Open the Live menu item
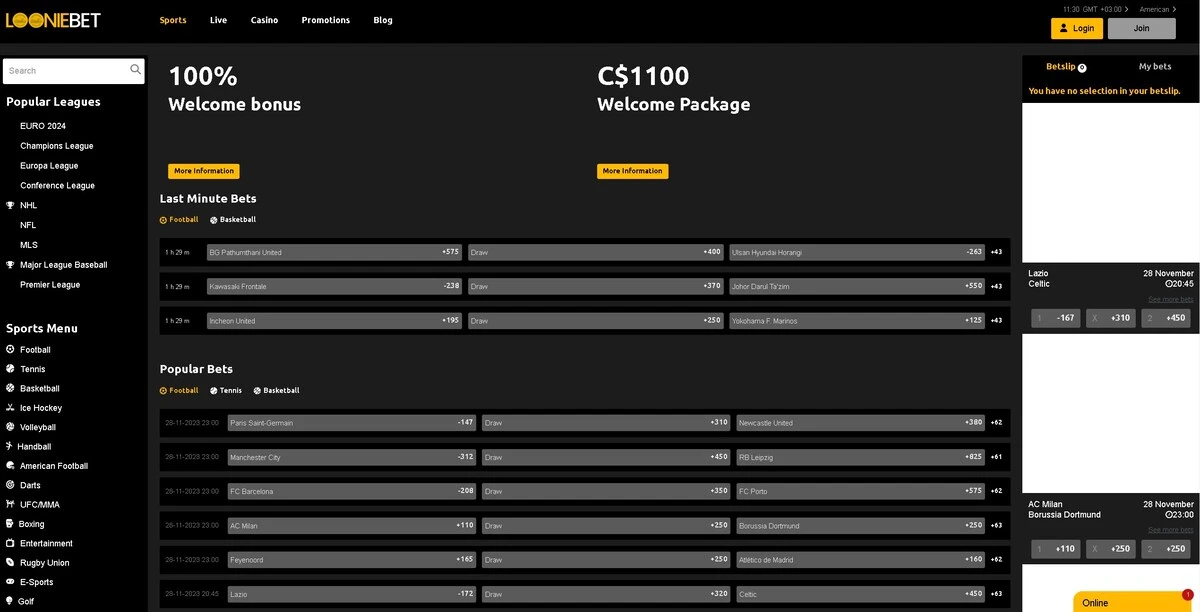This screenshot has width=1200, height=612. (x=218, y=20)
